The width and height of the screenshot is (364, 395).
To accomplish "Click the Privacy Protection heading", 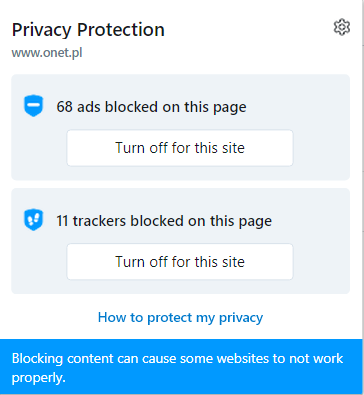I will pos(88,30).
